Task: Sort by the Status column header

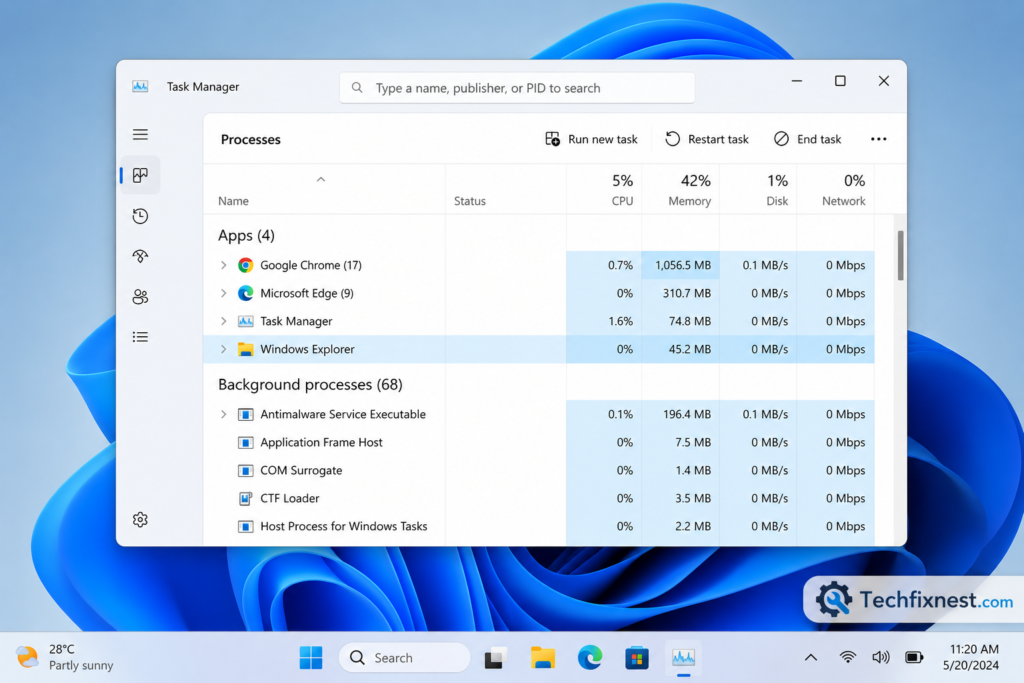Action: [505, 189]
